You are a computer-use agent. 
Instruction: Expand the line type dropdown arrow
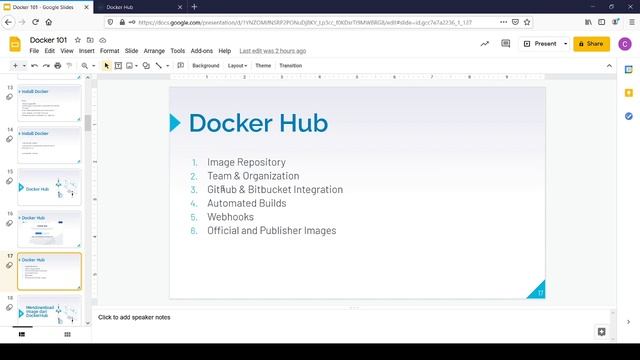pos(167,66)
